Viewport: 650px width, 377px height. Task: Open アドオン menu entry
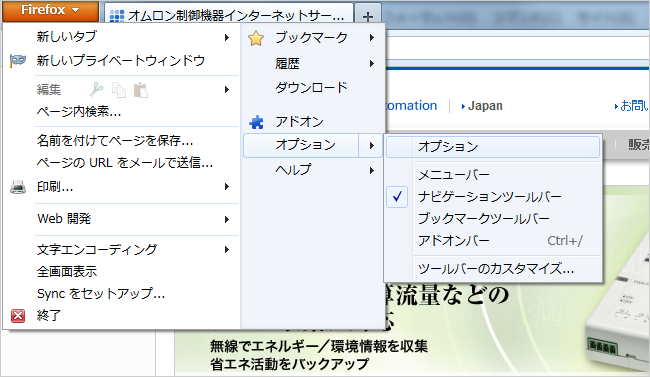299,122
